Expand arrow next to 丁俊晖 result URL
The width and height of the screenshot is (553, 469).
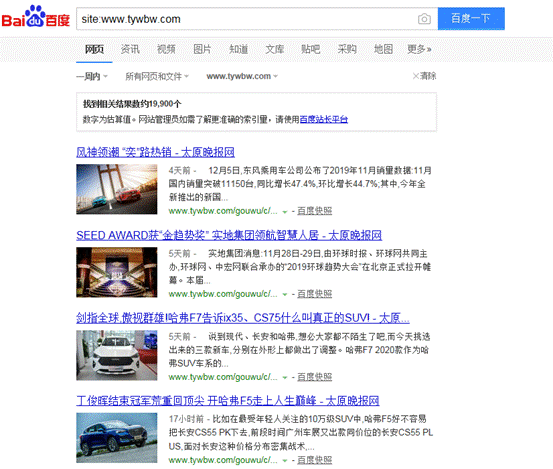(285, 461)
